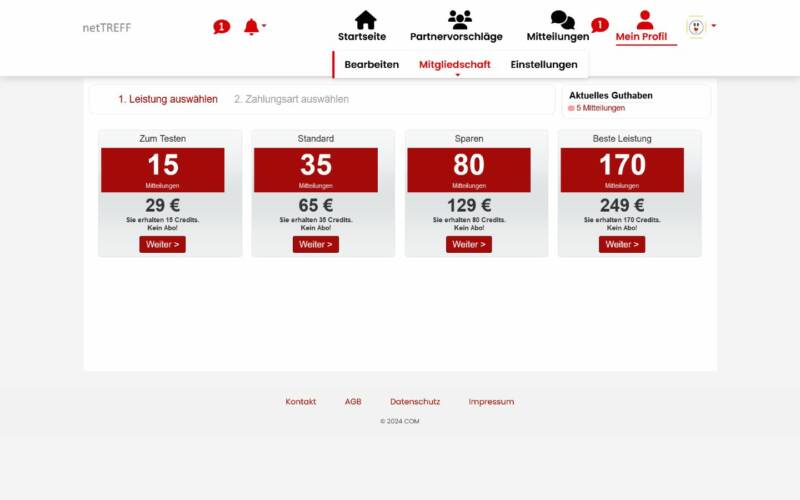The height and width of the screenshot is (500, 800).
Task: Click Weiter in the Standard package
Action: (x=316, y=244)
